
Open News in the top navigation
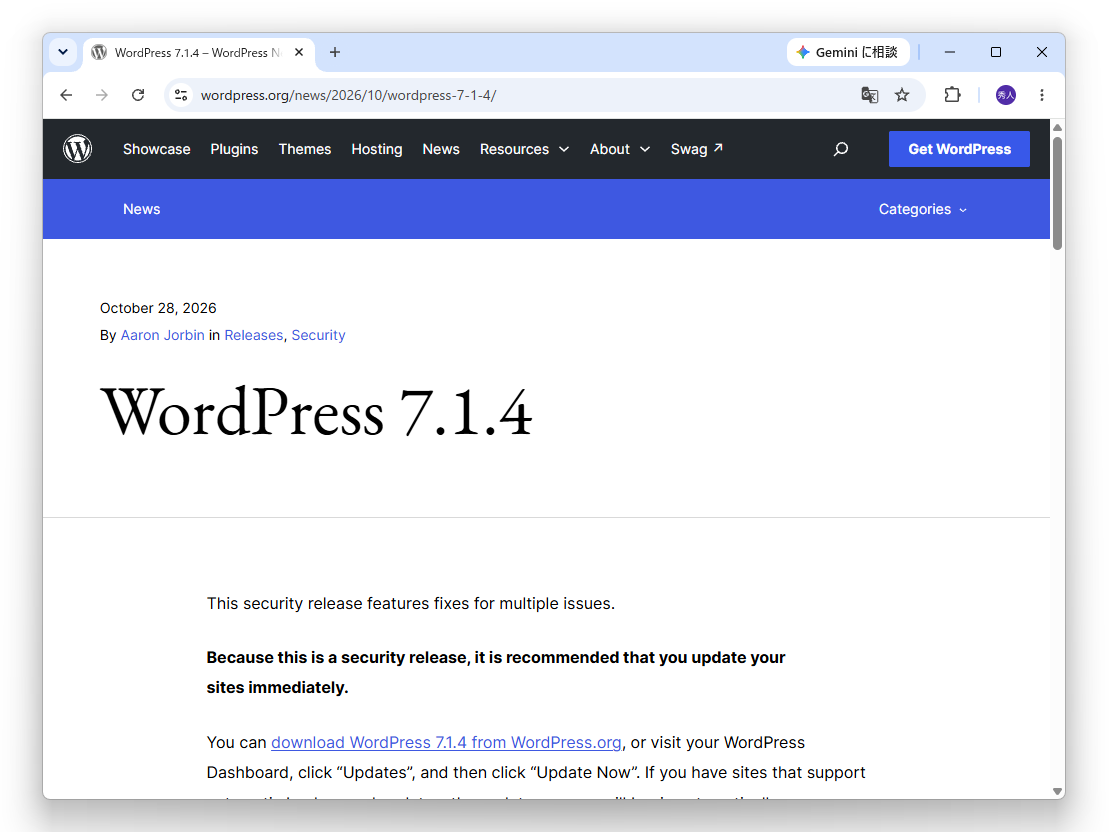click(441, 149)
